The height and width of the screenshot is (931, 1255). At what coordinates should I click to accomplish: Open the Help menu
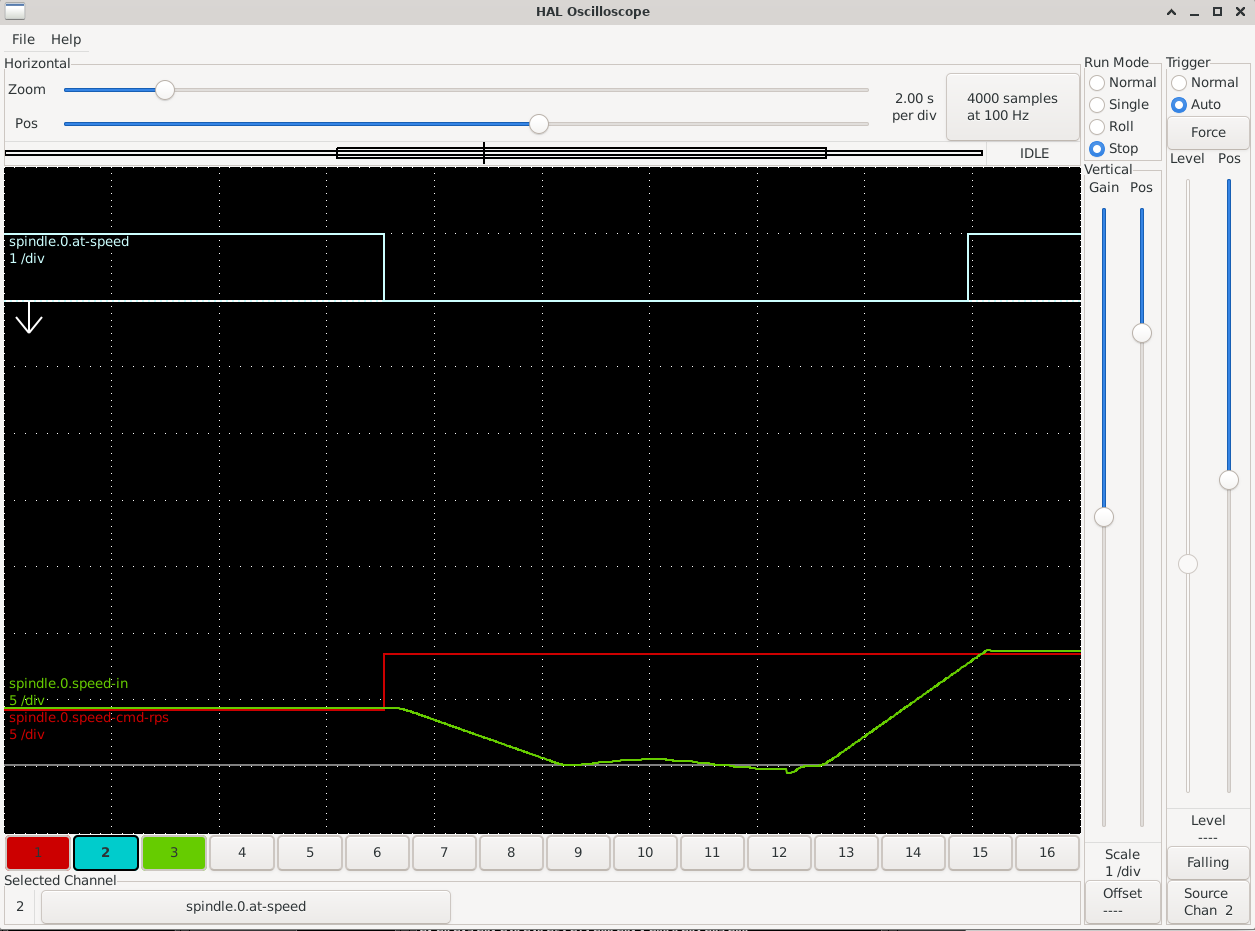coord(66,39)
